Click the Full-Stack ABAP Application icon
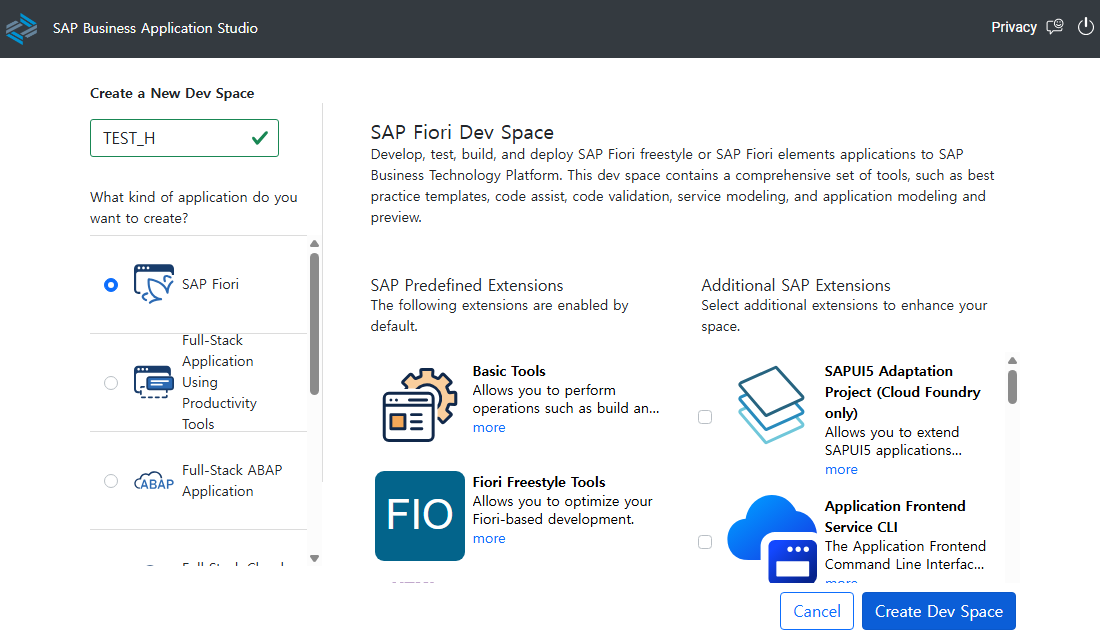This screenshot has width=1100, height=640. (154, 481)
